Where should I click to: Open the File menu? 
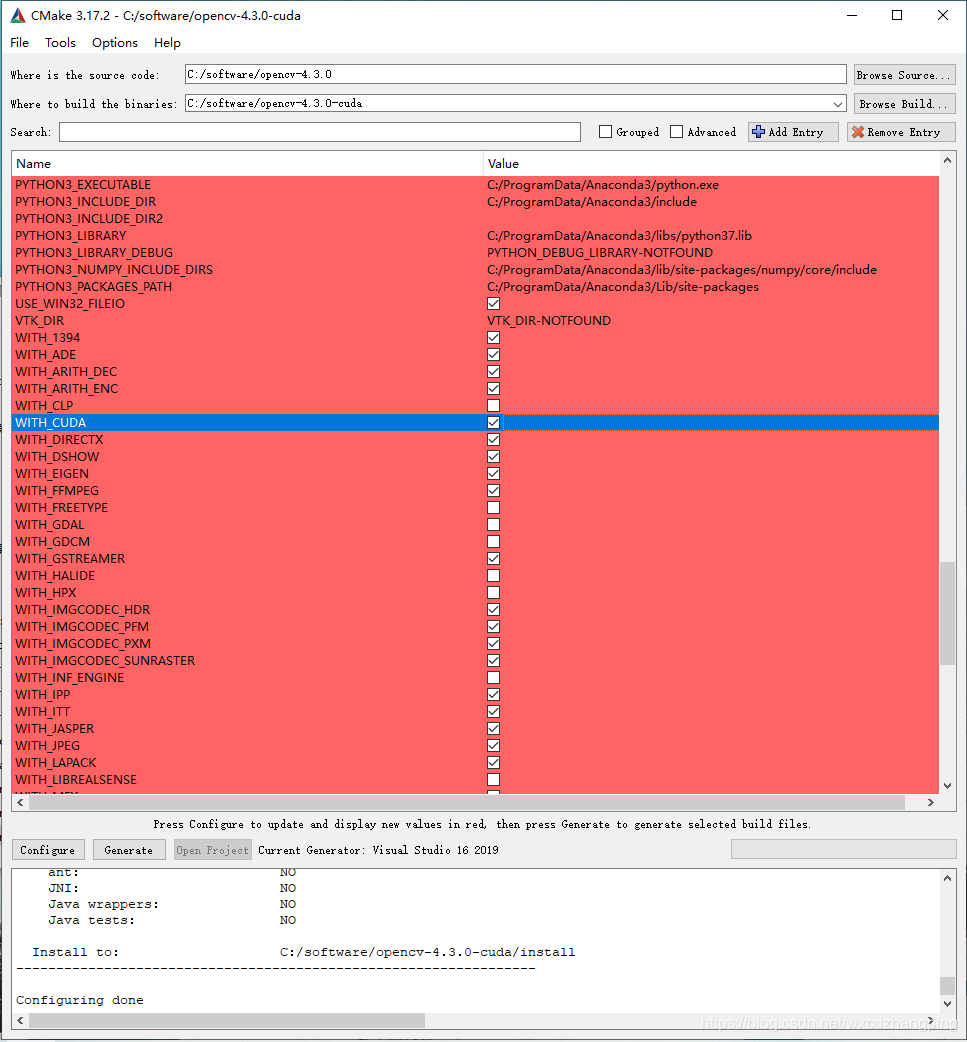coord(19,43)
